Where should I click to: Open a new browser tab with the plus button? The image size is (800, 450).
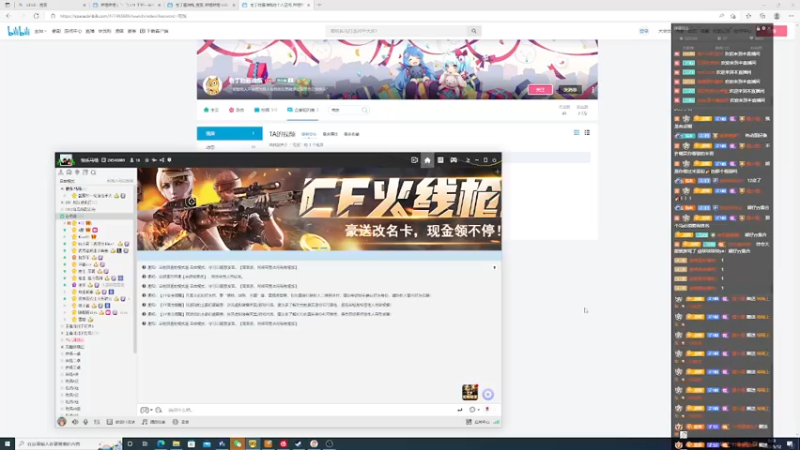319,5
